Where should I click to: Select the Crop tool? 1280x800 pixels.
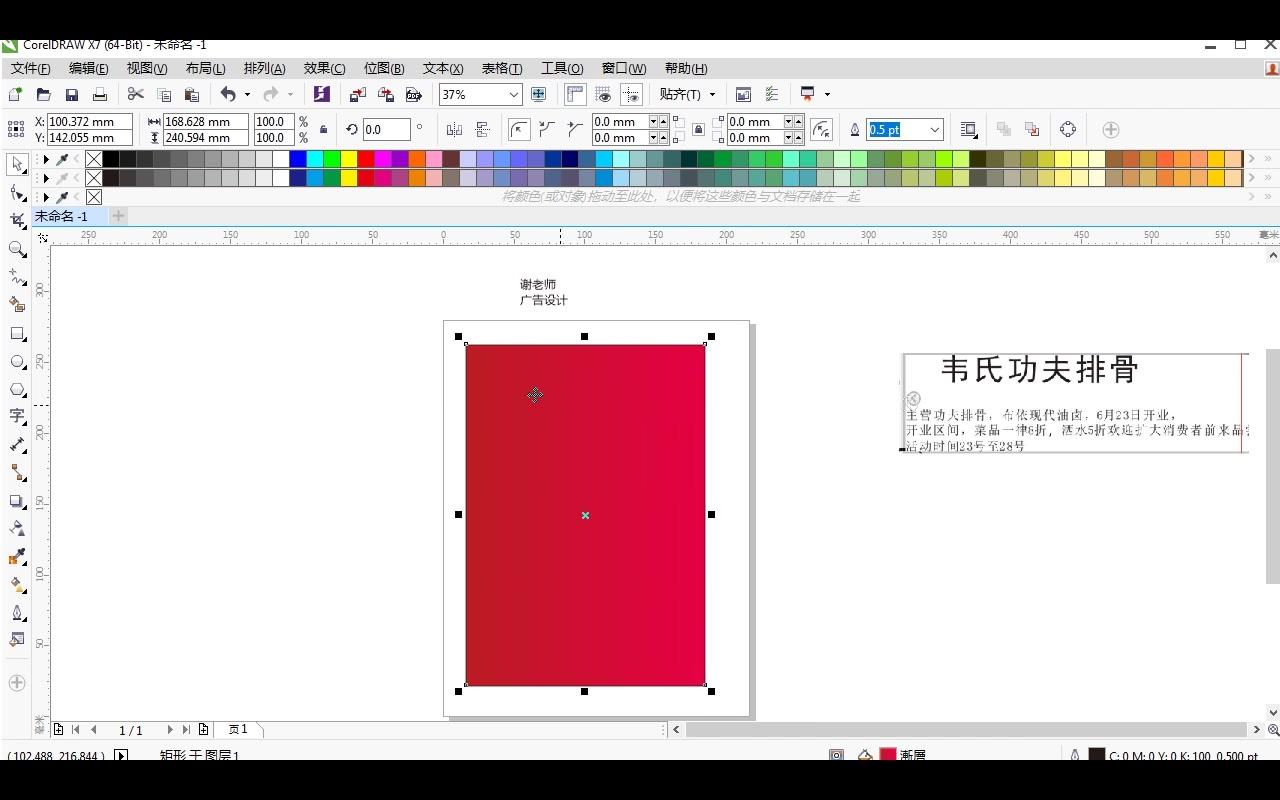coord(16,220)
